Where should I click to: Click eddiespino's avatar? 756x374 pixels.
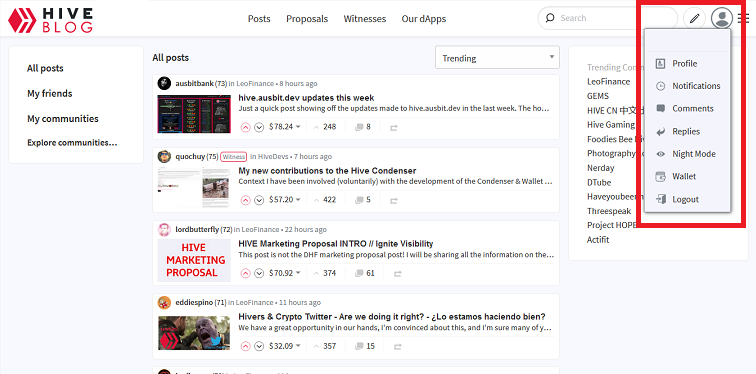click(164, 302)
